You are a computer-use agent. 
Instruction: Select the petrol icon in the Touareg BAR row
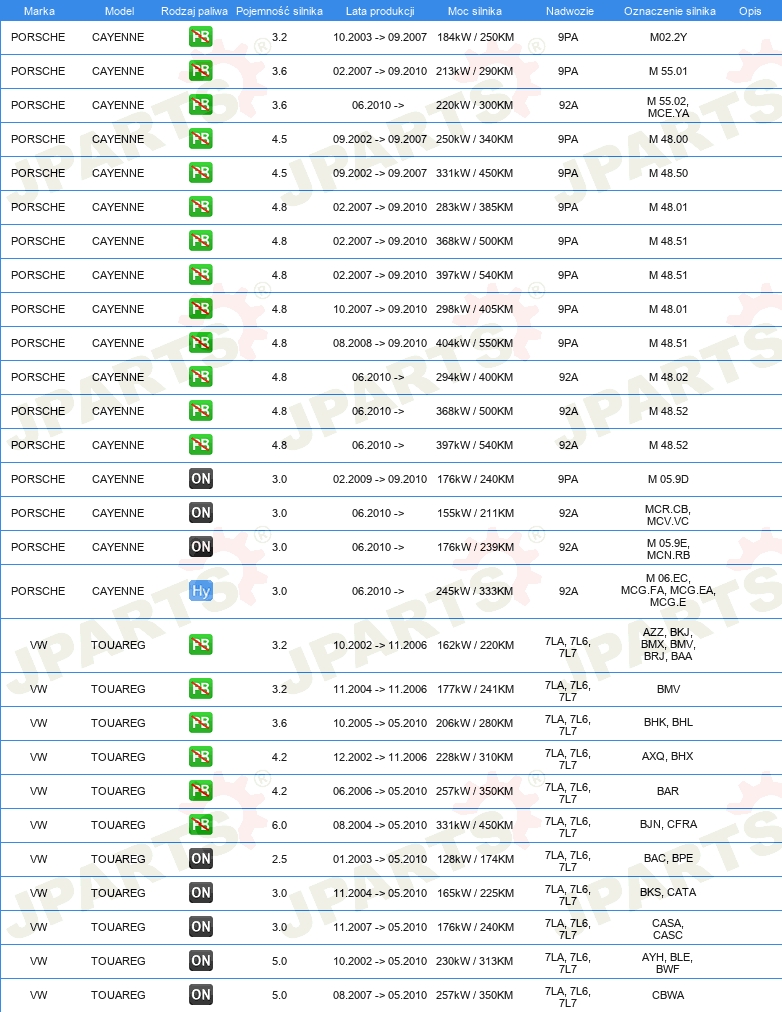point(201,791)
